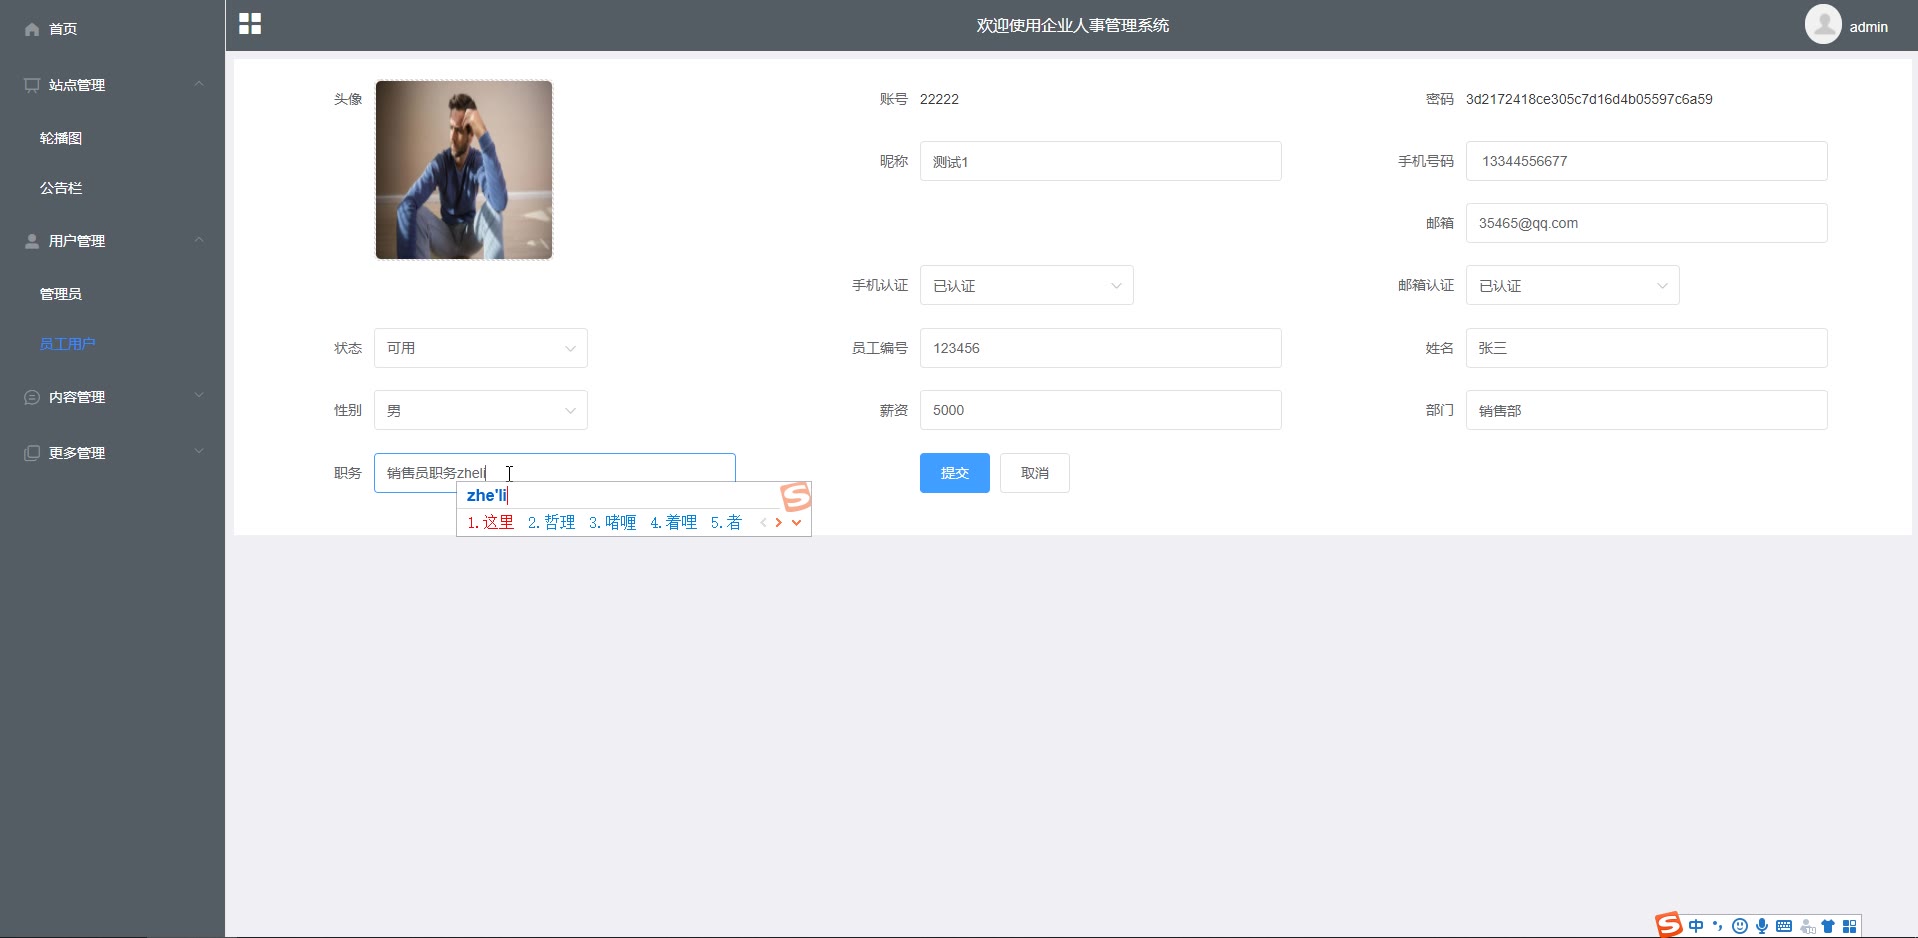Toggle punctuation mode on IME toolbar

coord(1718,926)
